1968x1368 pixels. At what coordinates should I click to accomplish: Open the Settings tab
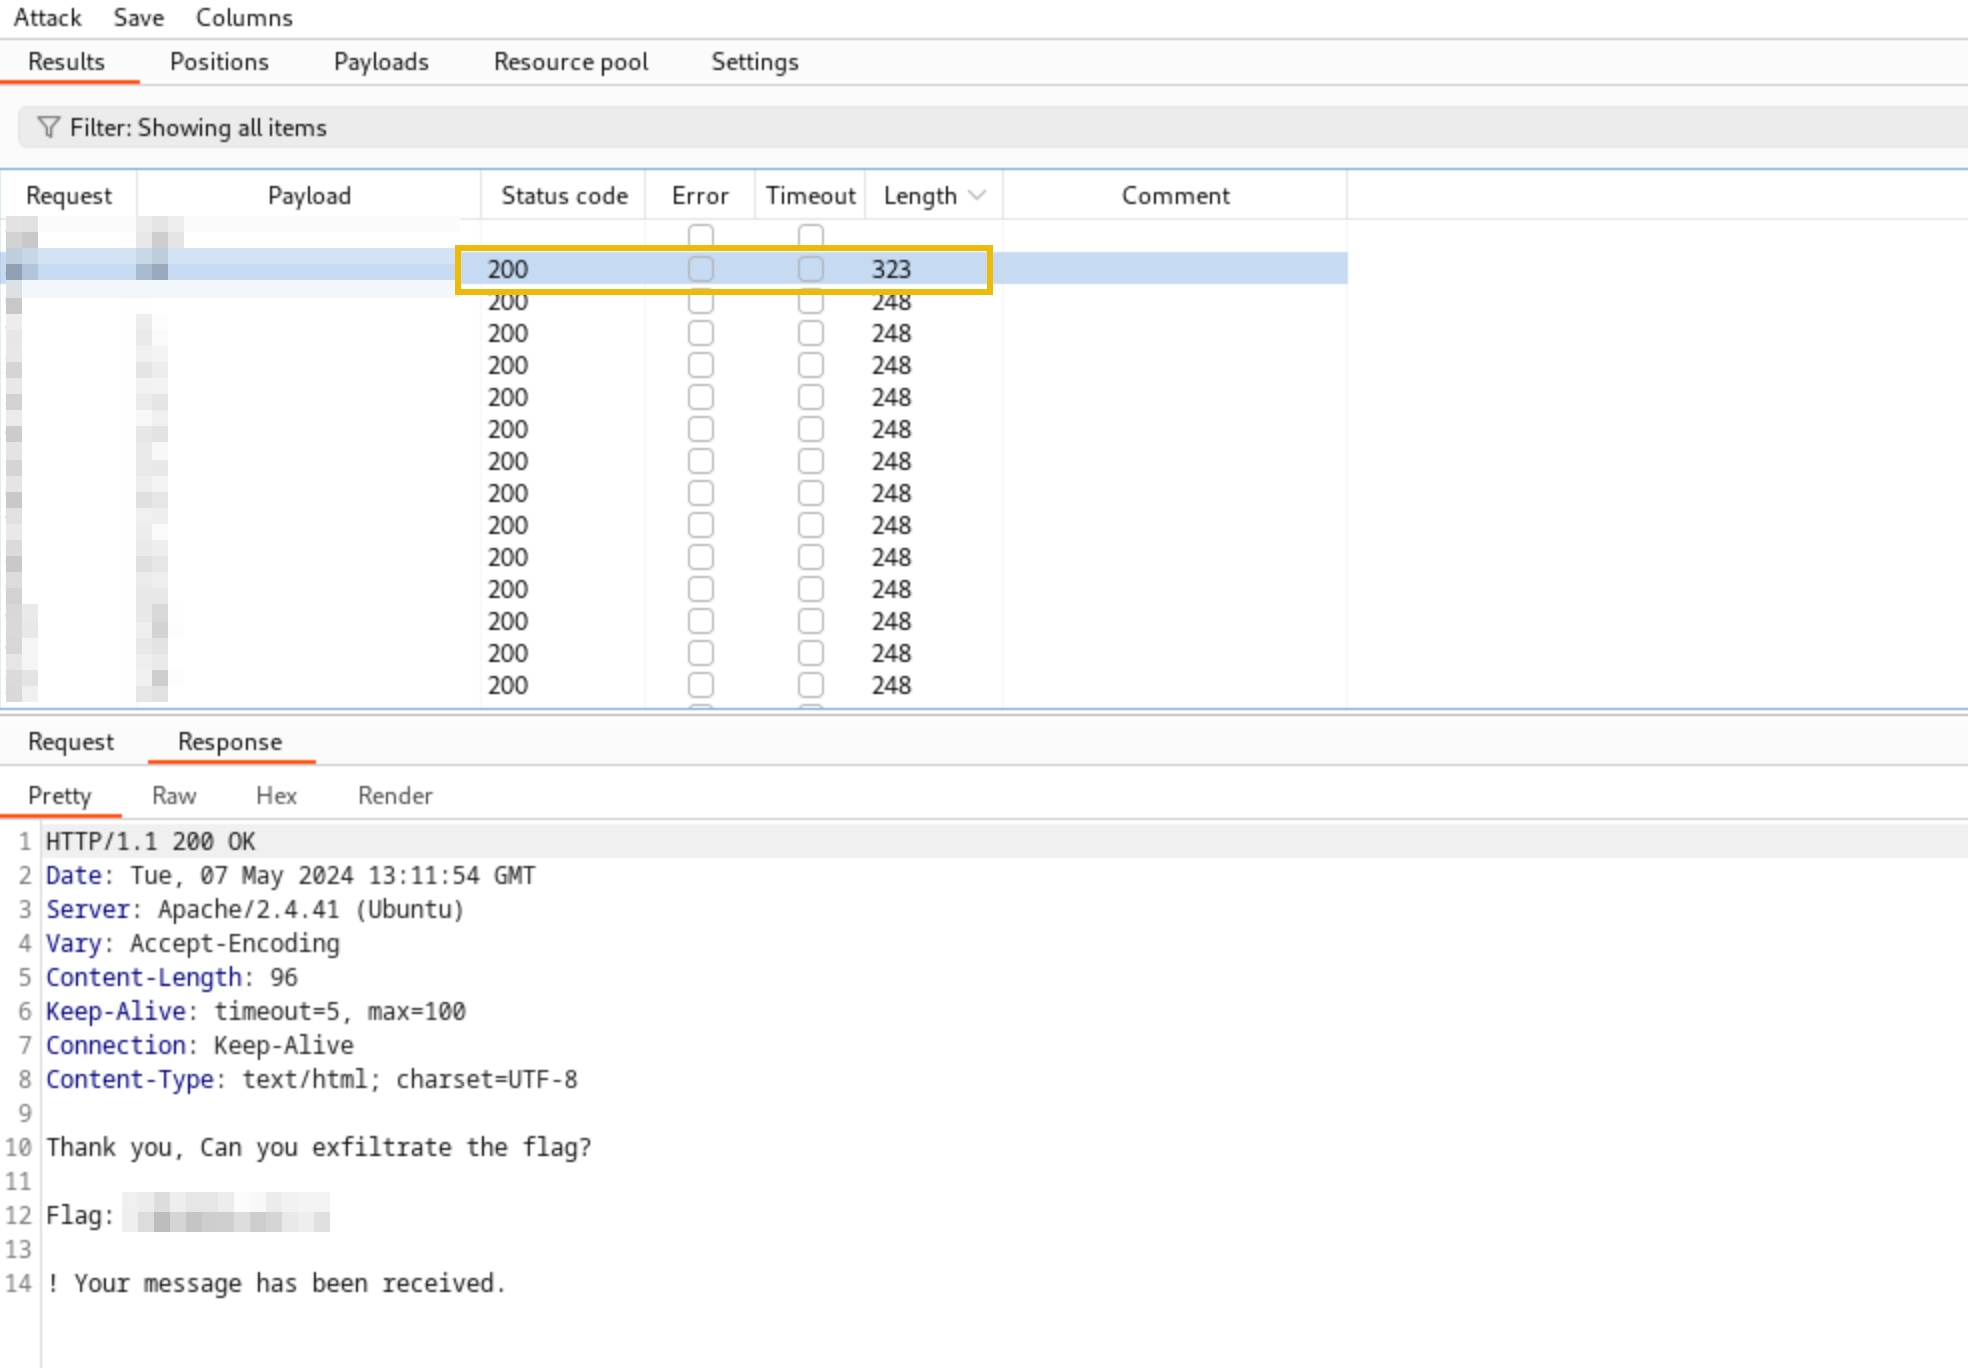pyautogui.click(x=754, y=62)
